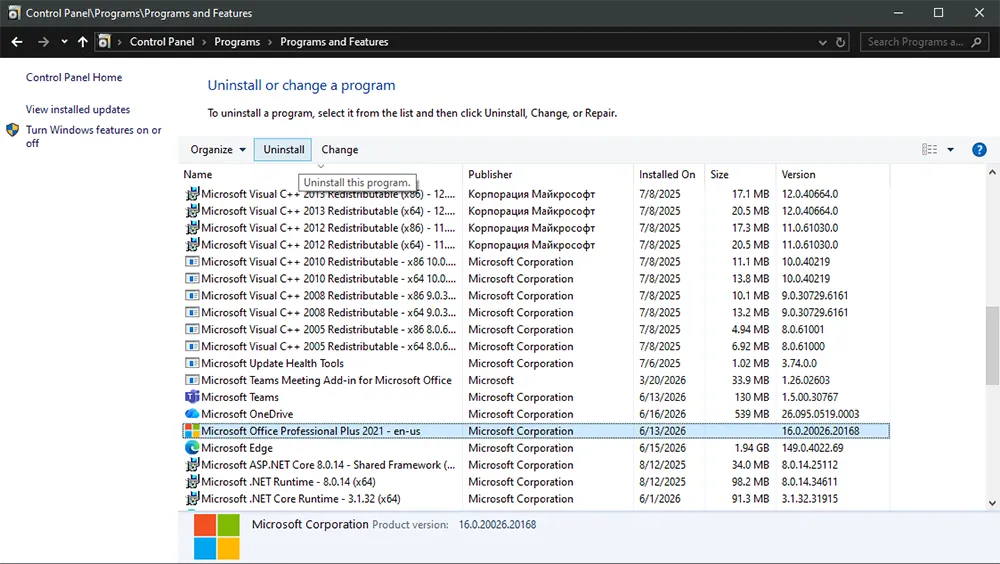Image resolution: width=1000 pixels, height=564 pixels.
Task: Open the Organize dropdown menu
Action: coord(218,150)
